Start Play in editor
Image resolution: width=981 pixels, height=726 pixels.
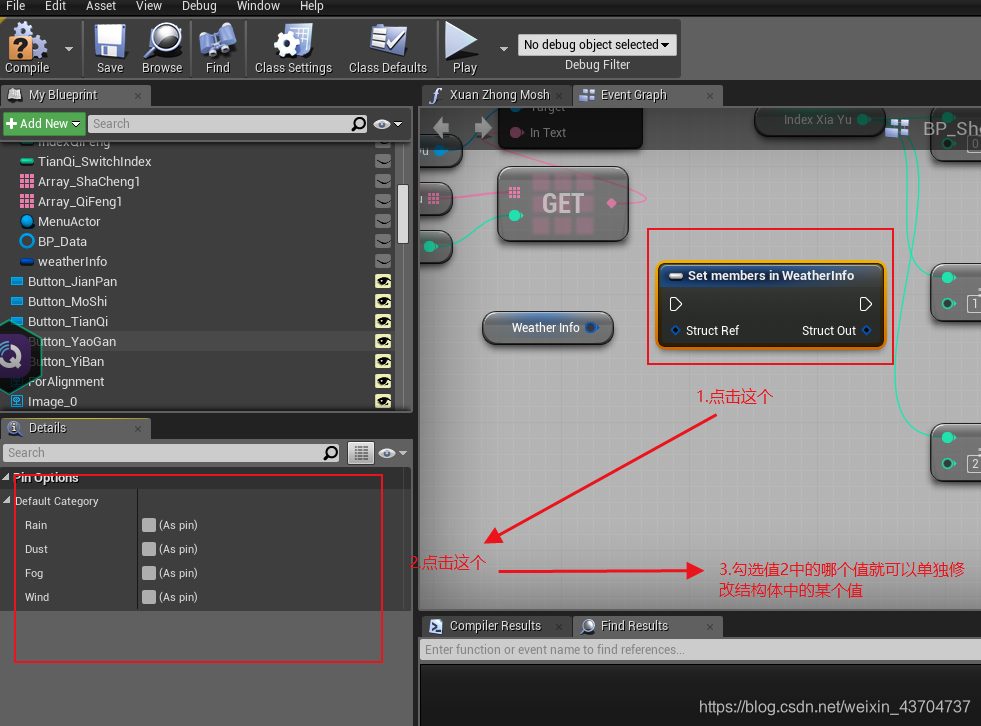pyautogui.click(x=464, y=48)
